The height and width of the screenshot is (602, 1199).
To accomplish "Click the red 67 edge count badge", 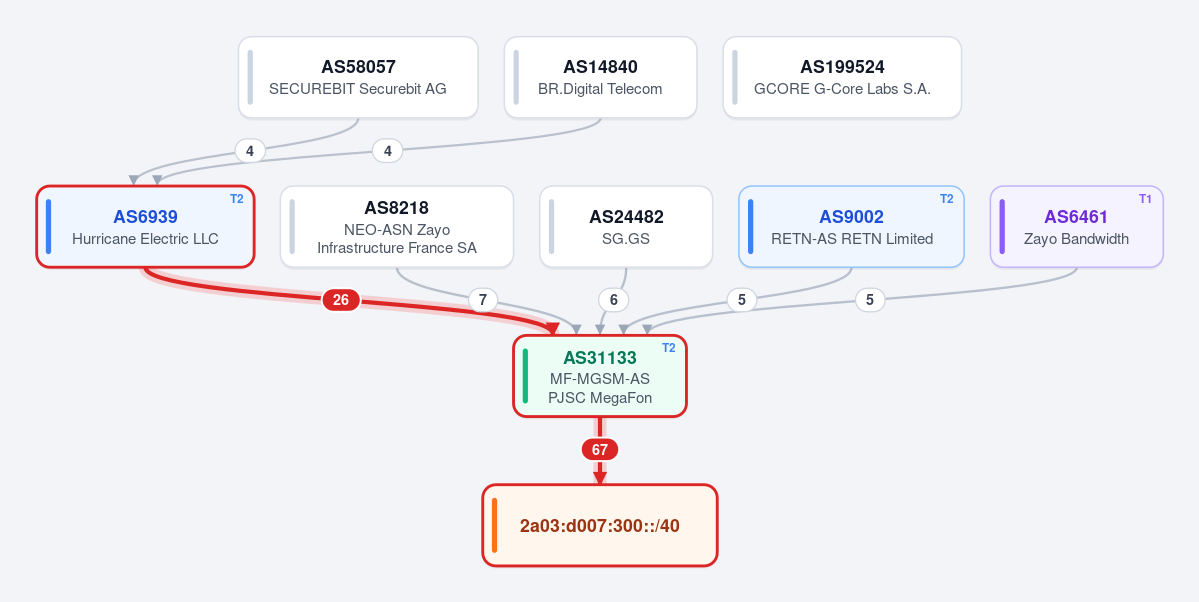I will [x=600, y=450].
